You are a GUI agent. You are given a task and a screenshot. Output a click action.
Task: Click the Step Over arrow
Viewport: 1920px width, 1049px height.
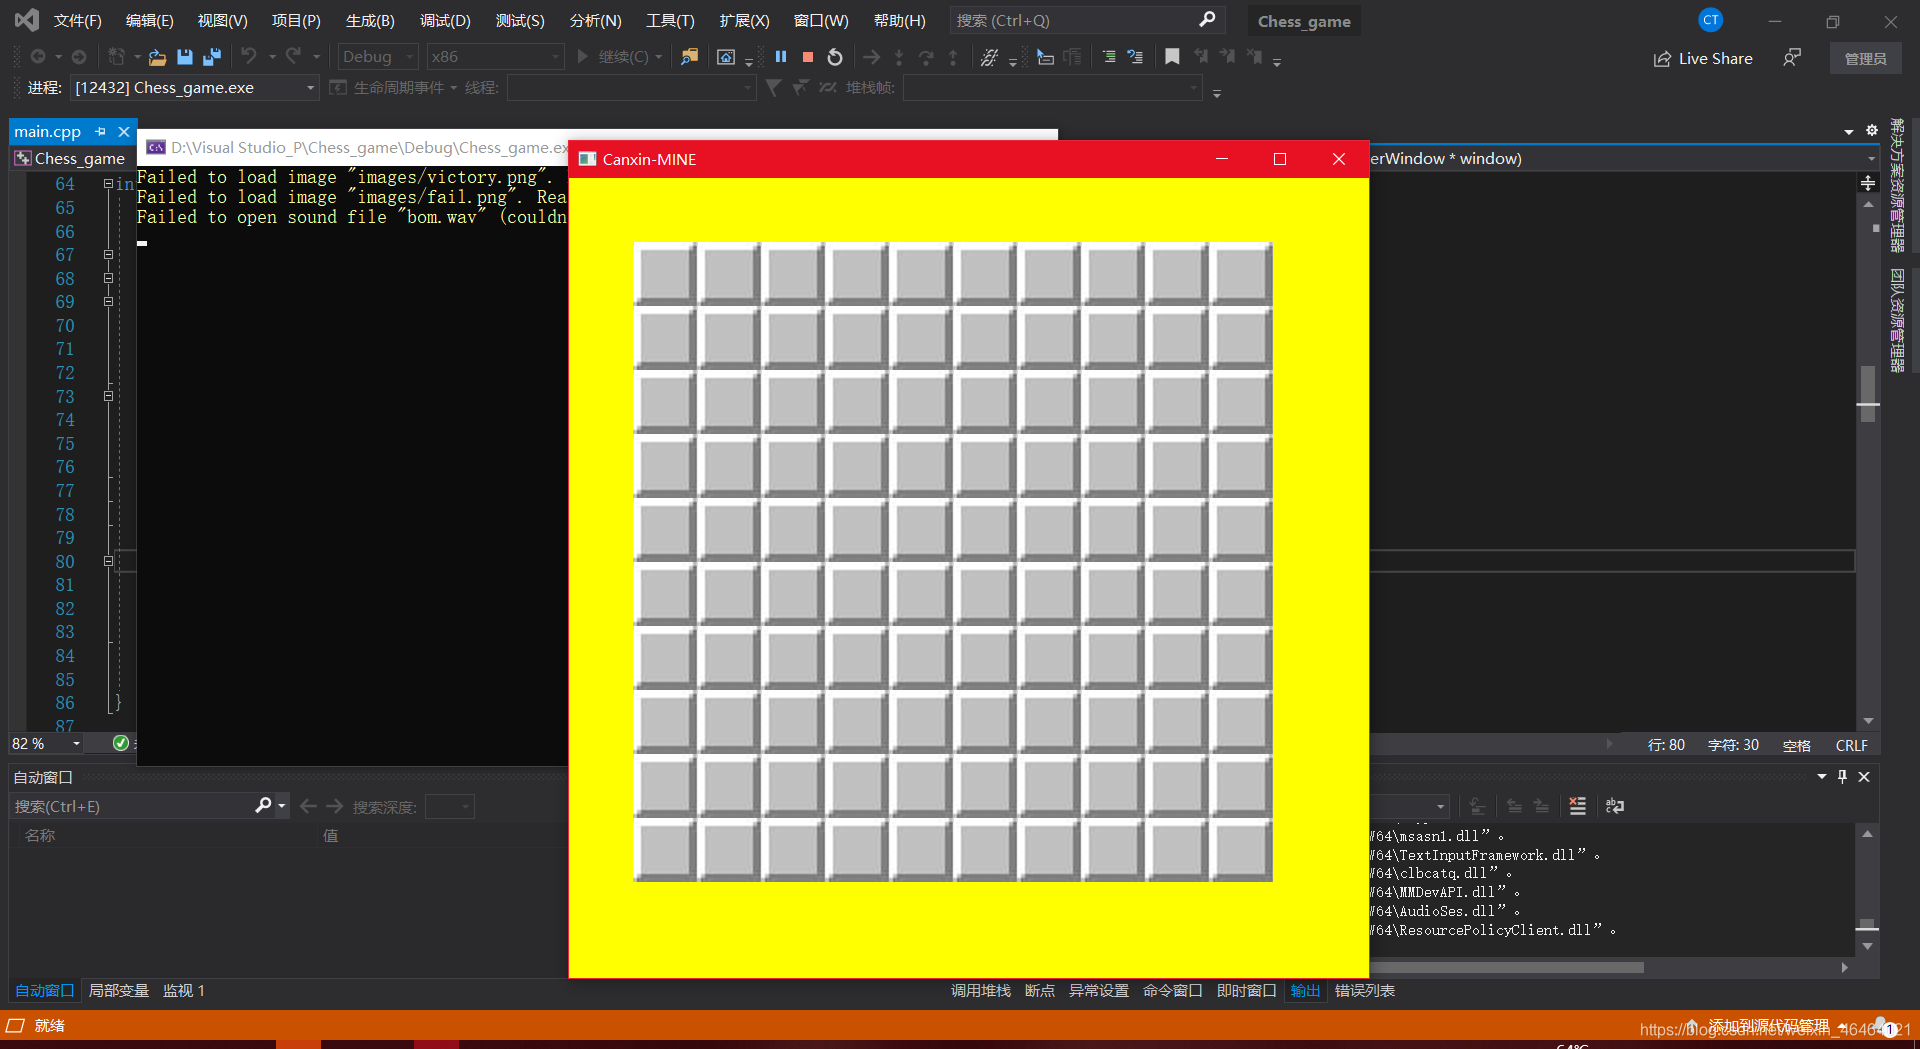(x=926, y=57)
